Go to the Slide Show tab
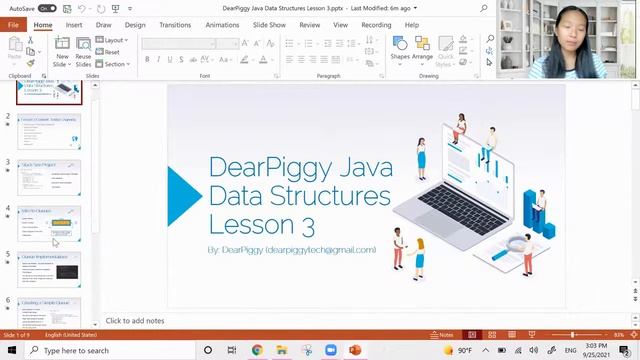 [x=269, y=25]
